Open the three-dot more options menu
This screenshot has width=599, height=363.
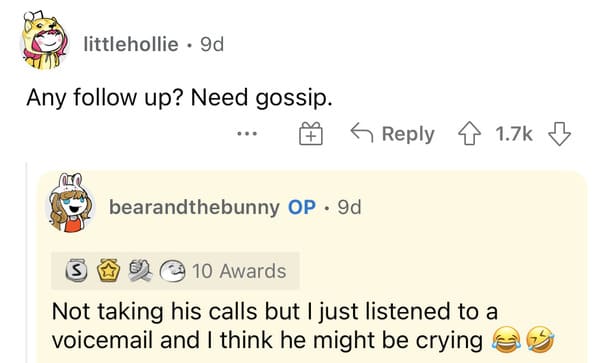[x=247, y=134]
